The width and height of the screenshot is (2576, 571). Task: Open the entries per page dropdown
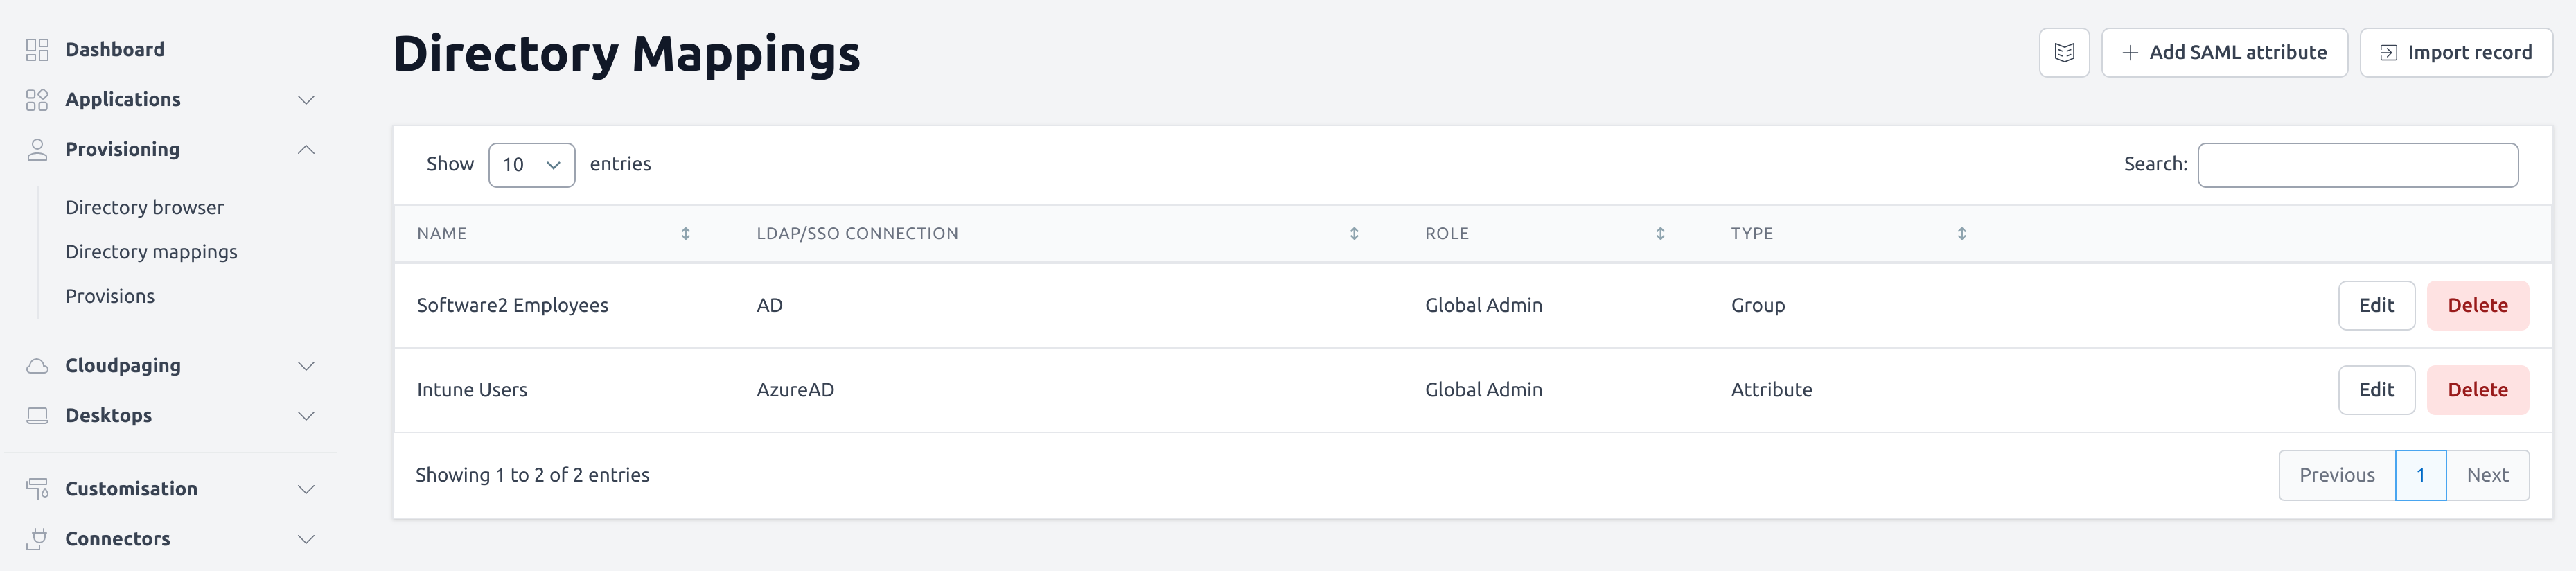click(531, 165)
